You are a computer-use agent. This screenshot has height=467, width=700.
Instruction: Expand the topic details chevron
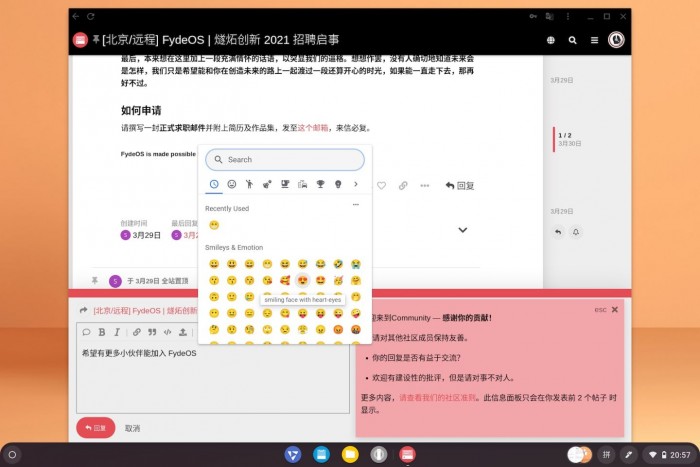462,230
